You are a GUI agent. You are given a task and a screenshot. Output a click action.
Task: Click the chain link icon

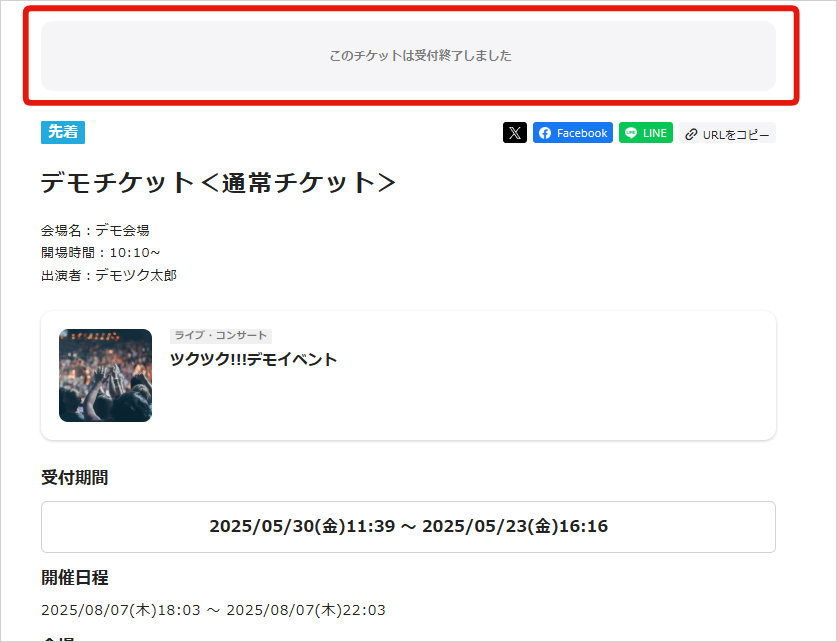(x=691, y=134)
